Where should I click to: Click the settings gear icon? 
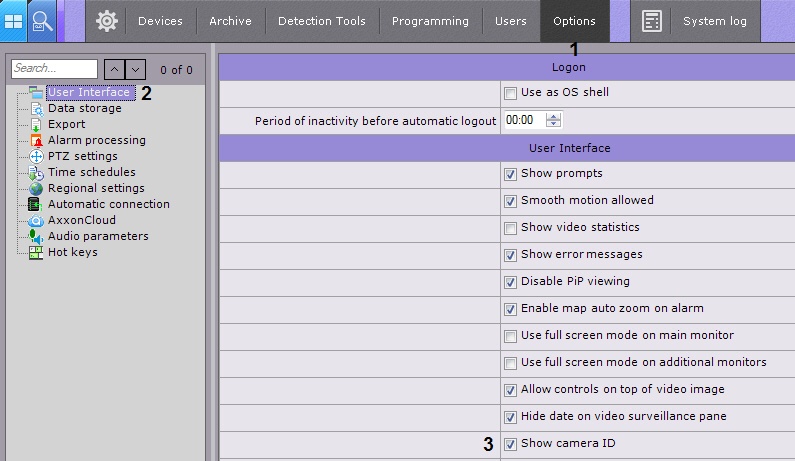(106, 21)
